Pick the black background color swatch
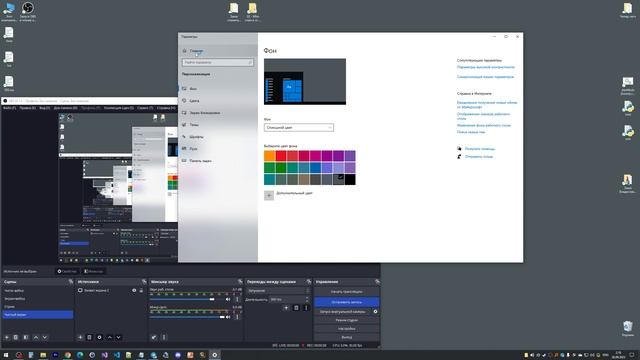640x360 pixels. coord(350,179)
